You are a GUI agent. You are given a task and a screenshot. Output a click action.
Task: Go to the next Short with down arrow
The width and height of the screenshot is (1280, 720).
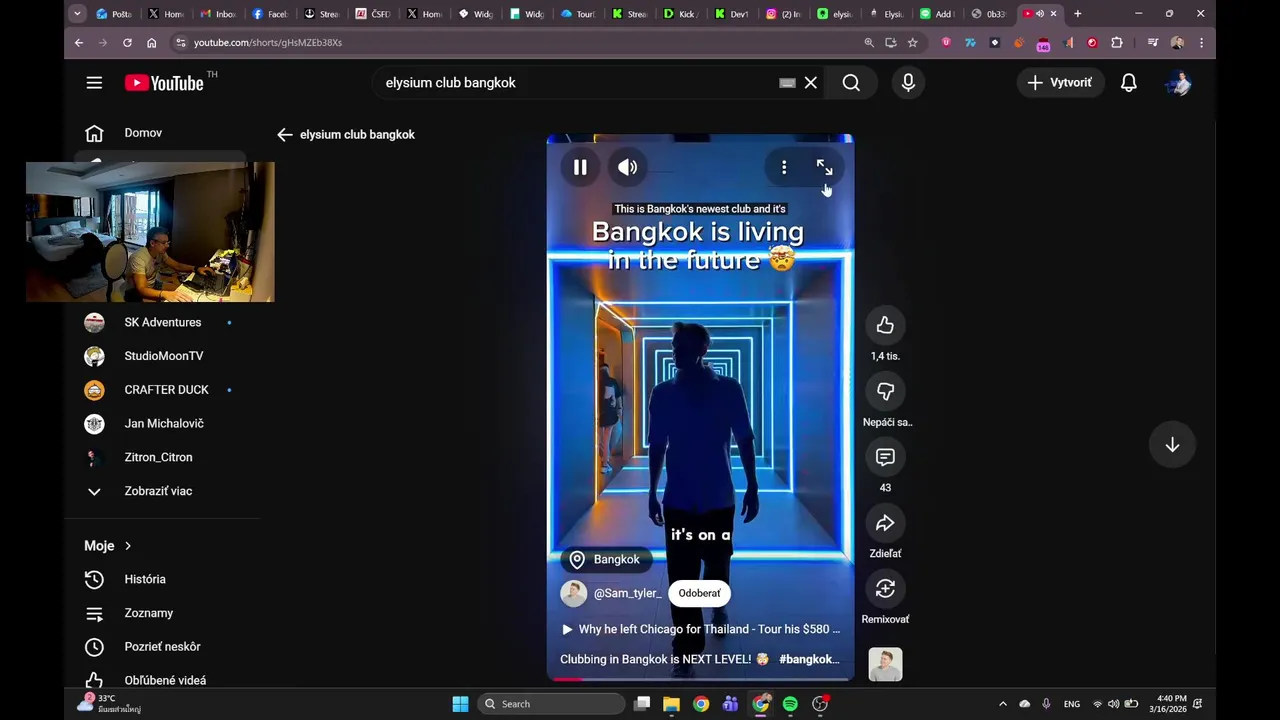pyautogui.click(x=1172, y=445)
